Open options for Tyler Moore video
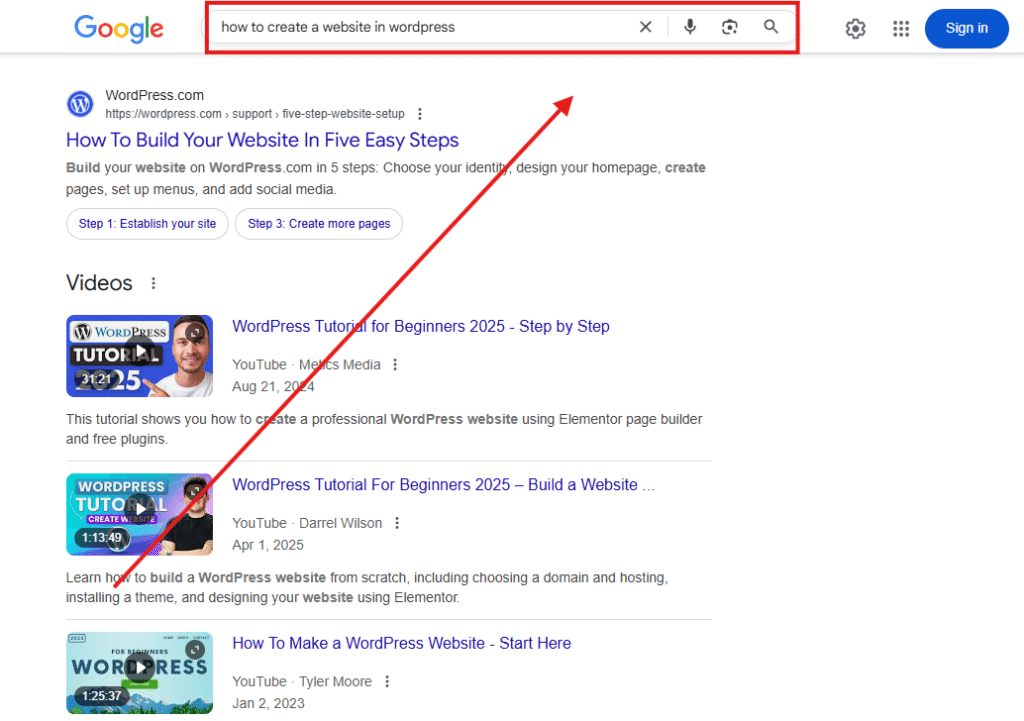Image resolution: width=1024 pixels, height=721 pixels. tap(387, 682)
